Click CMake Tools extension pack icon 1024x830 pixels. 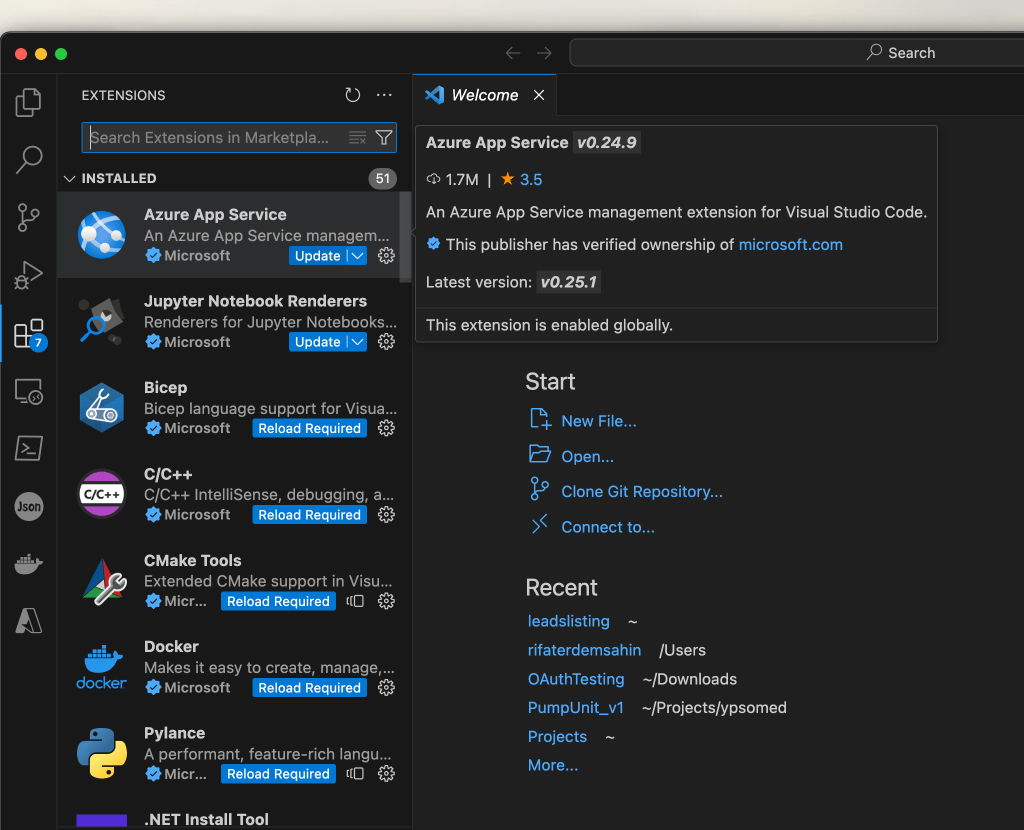(355, 601)
